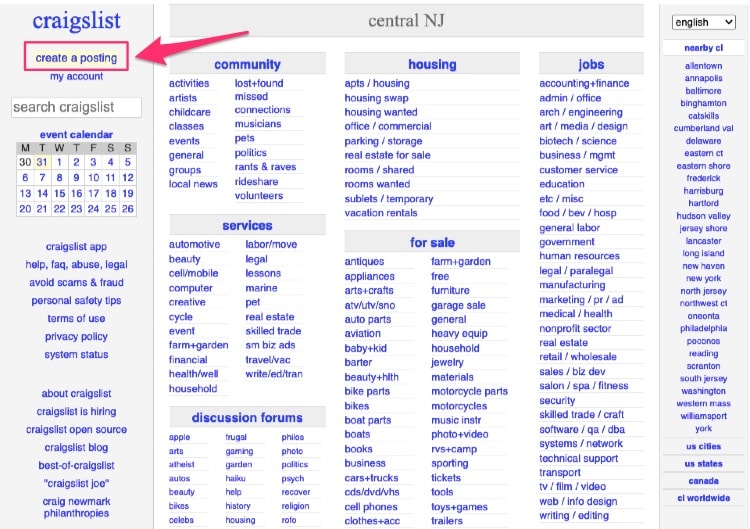Viewport: 750px width, 529px height.
Task: Select day 15 in event calendar
Action: point(59,193)
